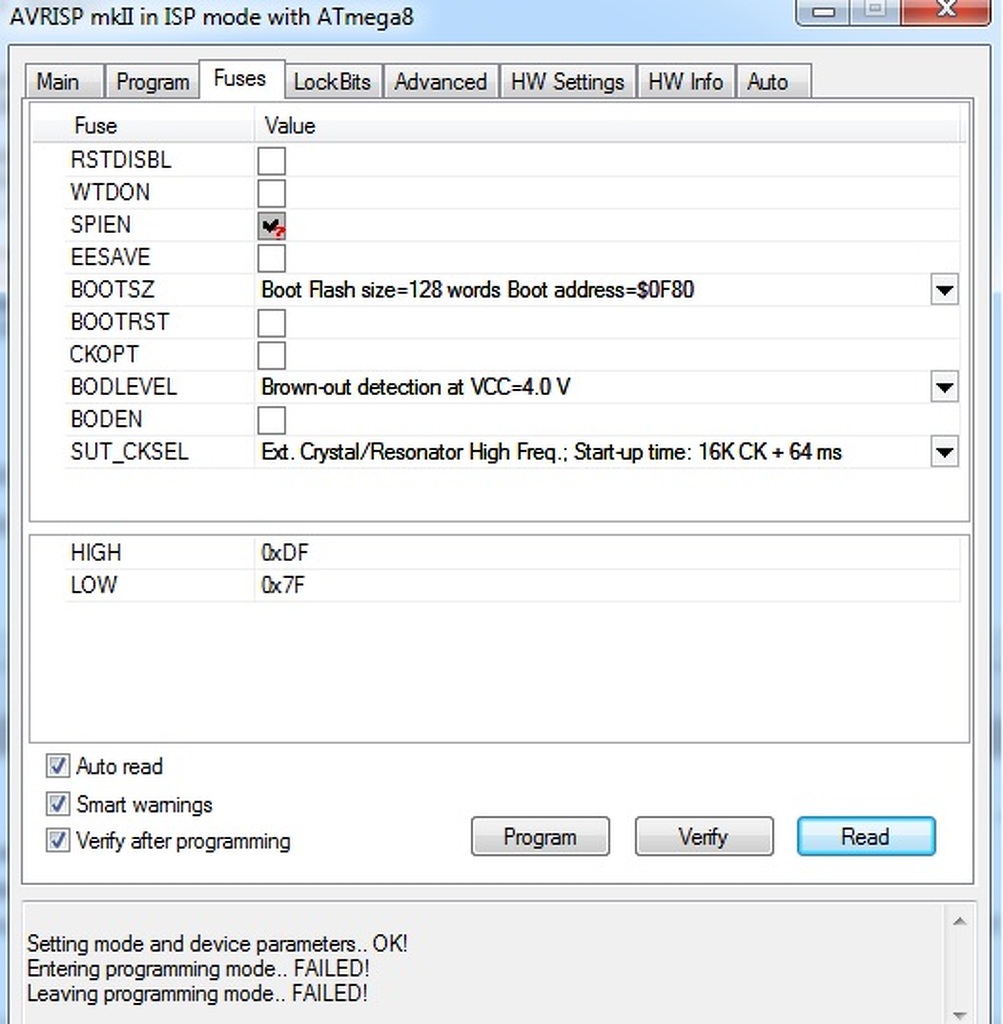Viewport: 1003px width, 1024px height.
Task: Click the HIGH fuse byte label
Action: point(96,552)
